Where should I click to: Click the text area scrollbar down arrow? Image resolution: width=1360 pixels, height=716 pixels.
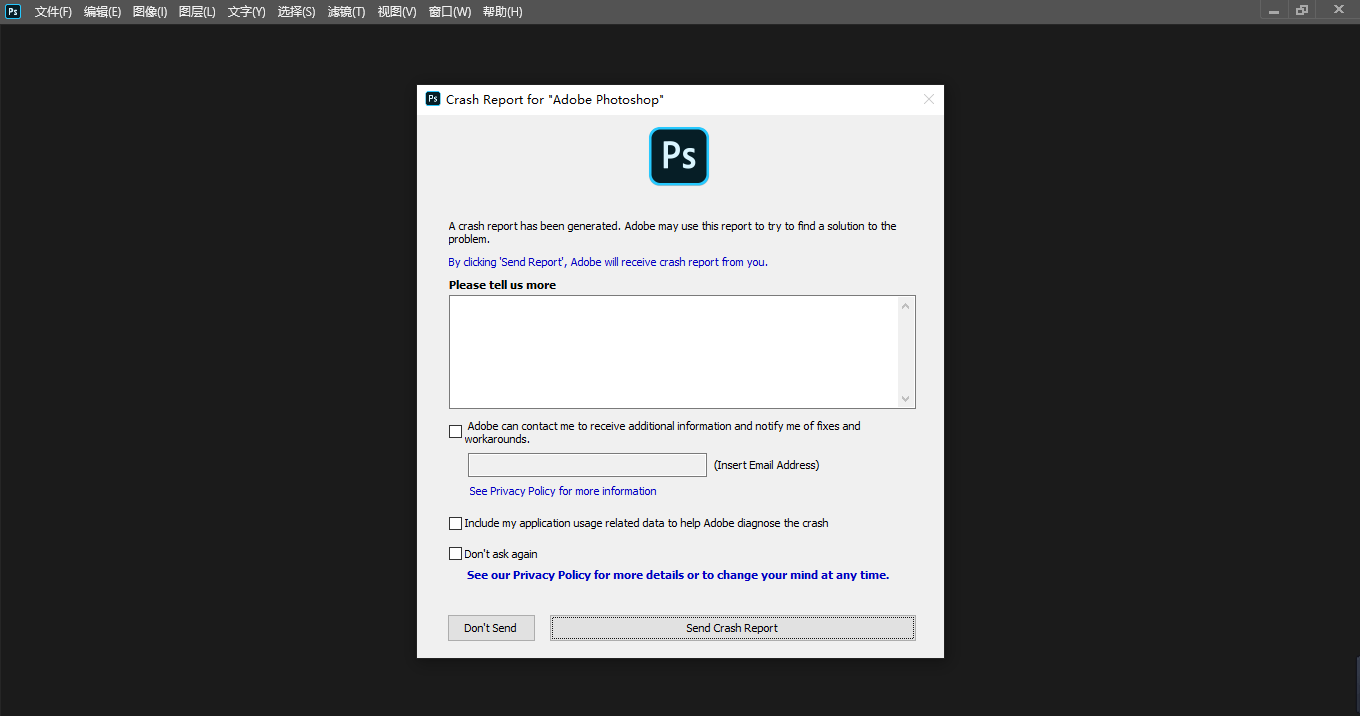tap(906, 400)
